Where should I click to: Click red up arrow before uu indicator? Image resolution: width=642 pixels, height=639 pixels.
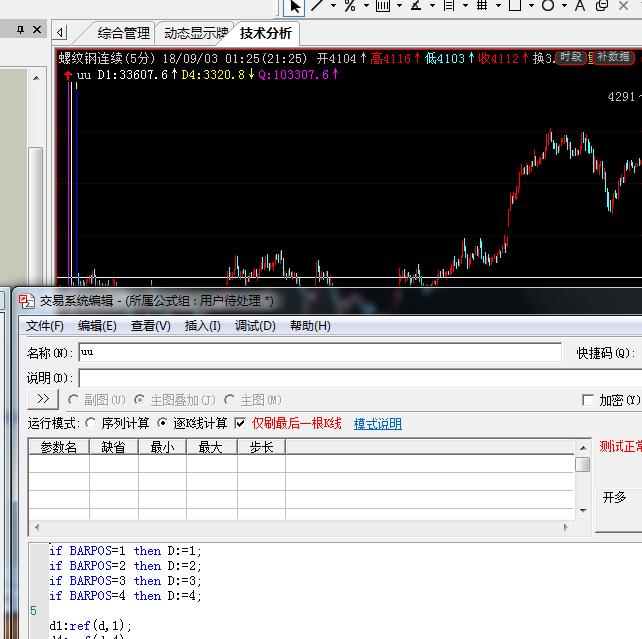click(x=68, y=75)
